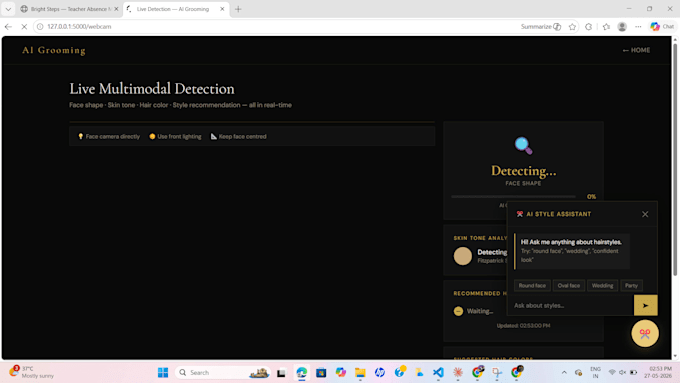Open browser extensions icon
Screen dimensions: 680x383
588,27
